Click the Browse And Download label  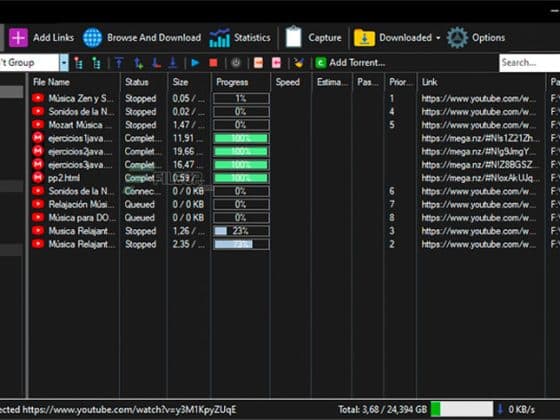[x=154, y=38]
